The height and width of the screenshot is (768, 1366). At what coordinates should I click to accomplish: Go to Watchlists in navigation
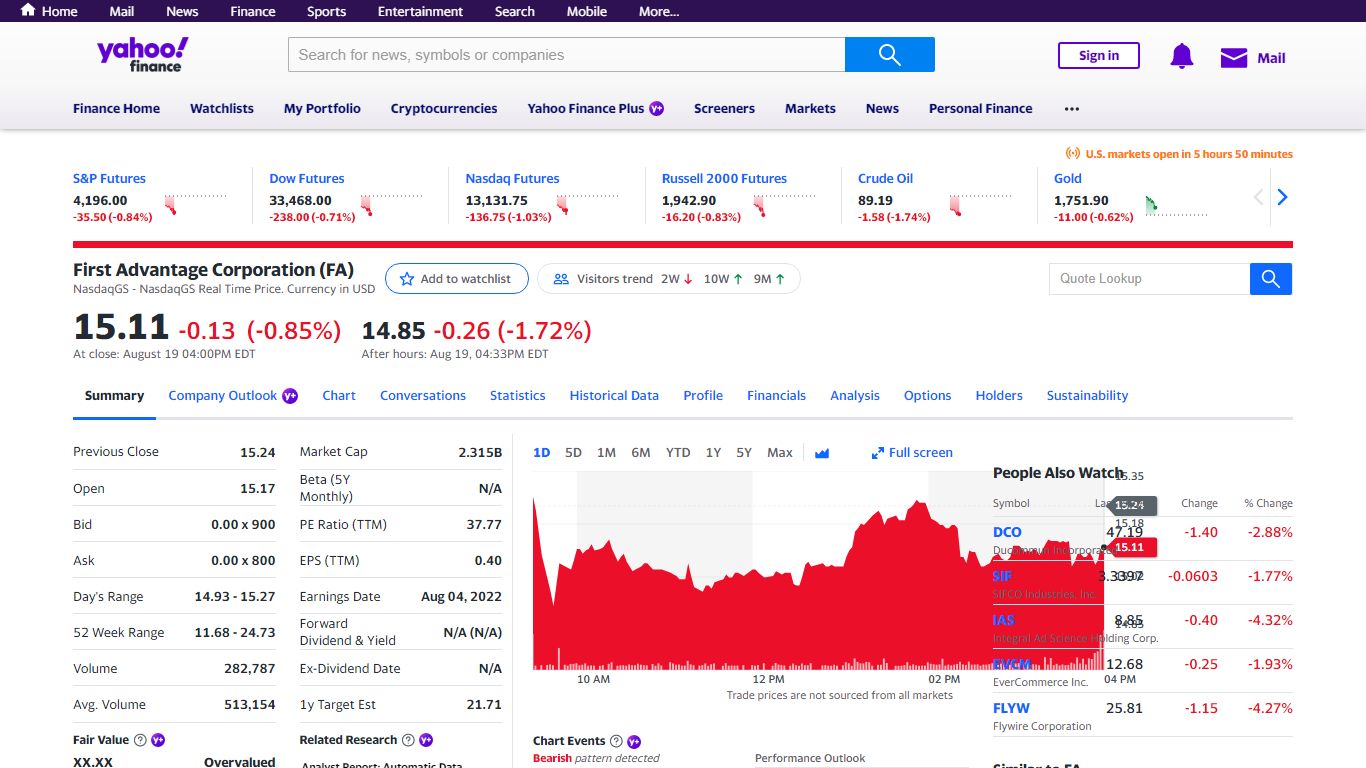click(222, 108)
